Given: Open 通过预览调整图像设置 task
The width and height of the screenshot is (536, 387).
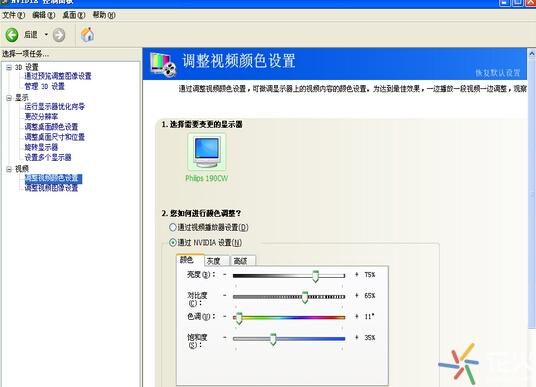Looking at the screenshot, I should (x=58, y=76).
